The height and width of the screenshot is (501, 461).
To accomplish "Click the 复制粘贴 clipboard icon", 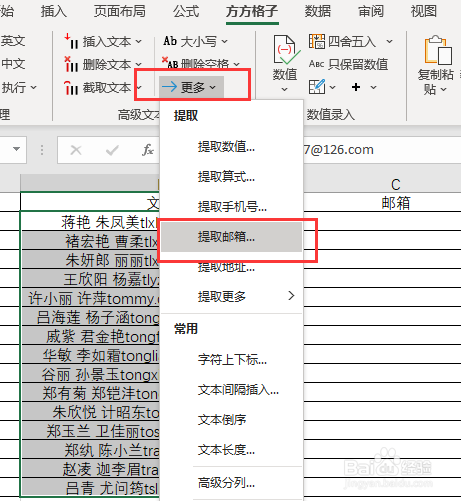I will [438, 51].
